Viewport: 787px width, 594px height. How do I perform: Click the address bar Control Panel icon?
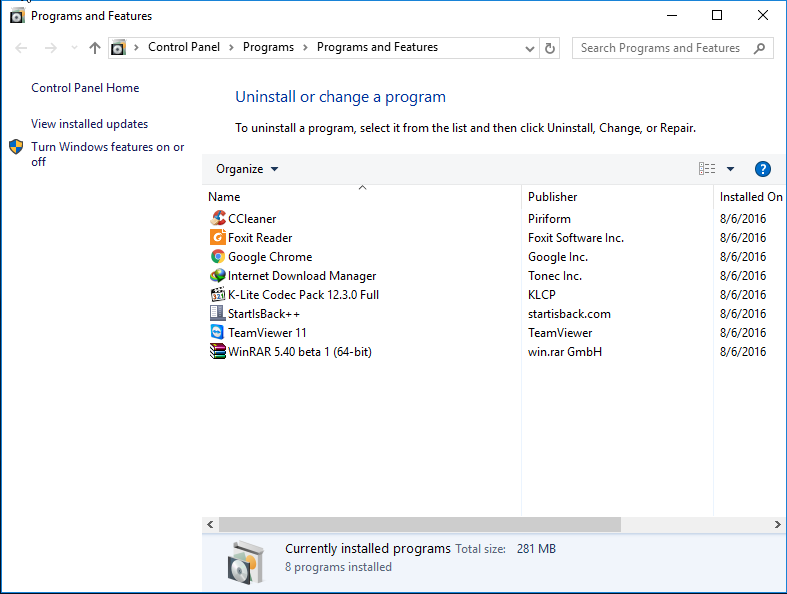(118, 48)
